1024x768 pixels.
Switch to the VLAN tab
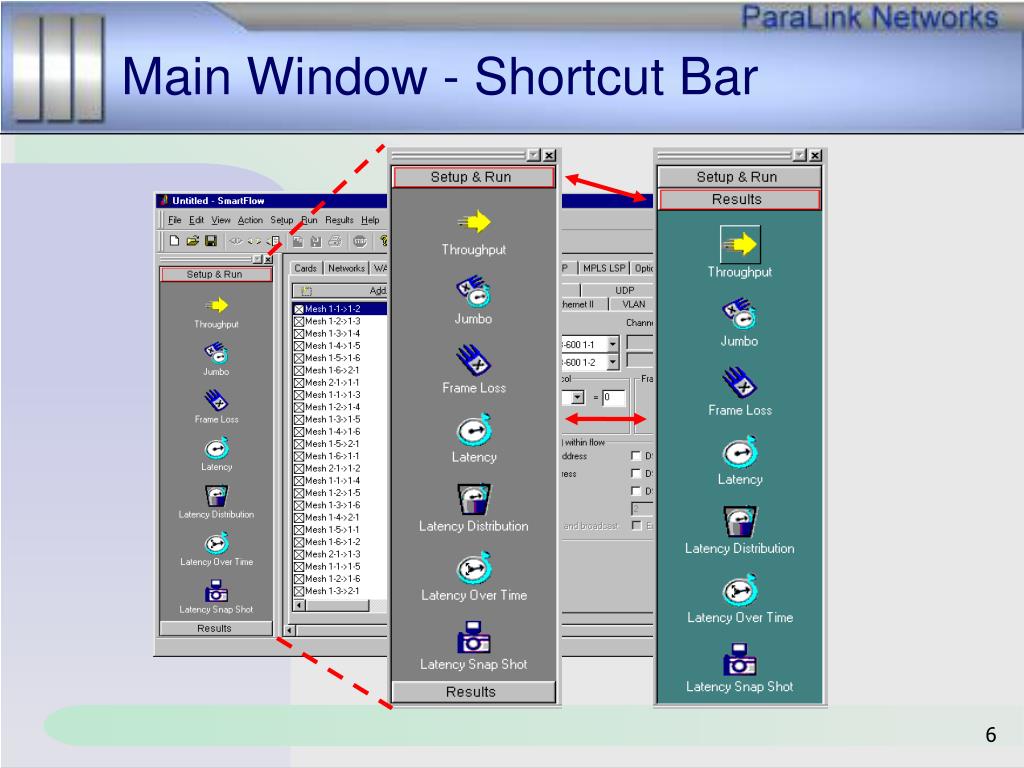tap(633, 304)
